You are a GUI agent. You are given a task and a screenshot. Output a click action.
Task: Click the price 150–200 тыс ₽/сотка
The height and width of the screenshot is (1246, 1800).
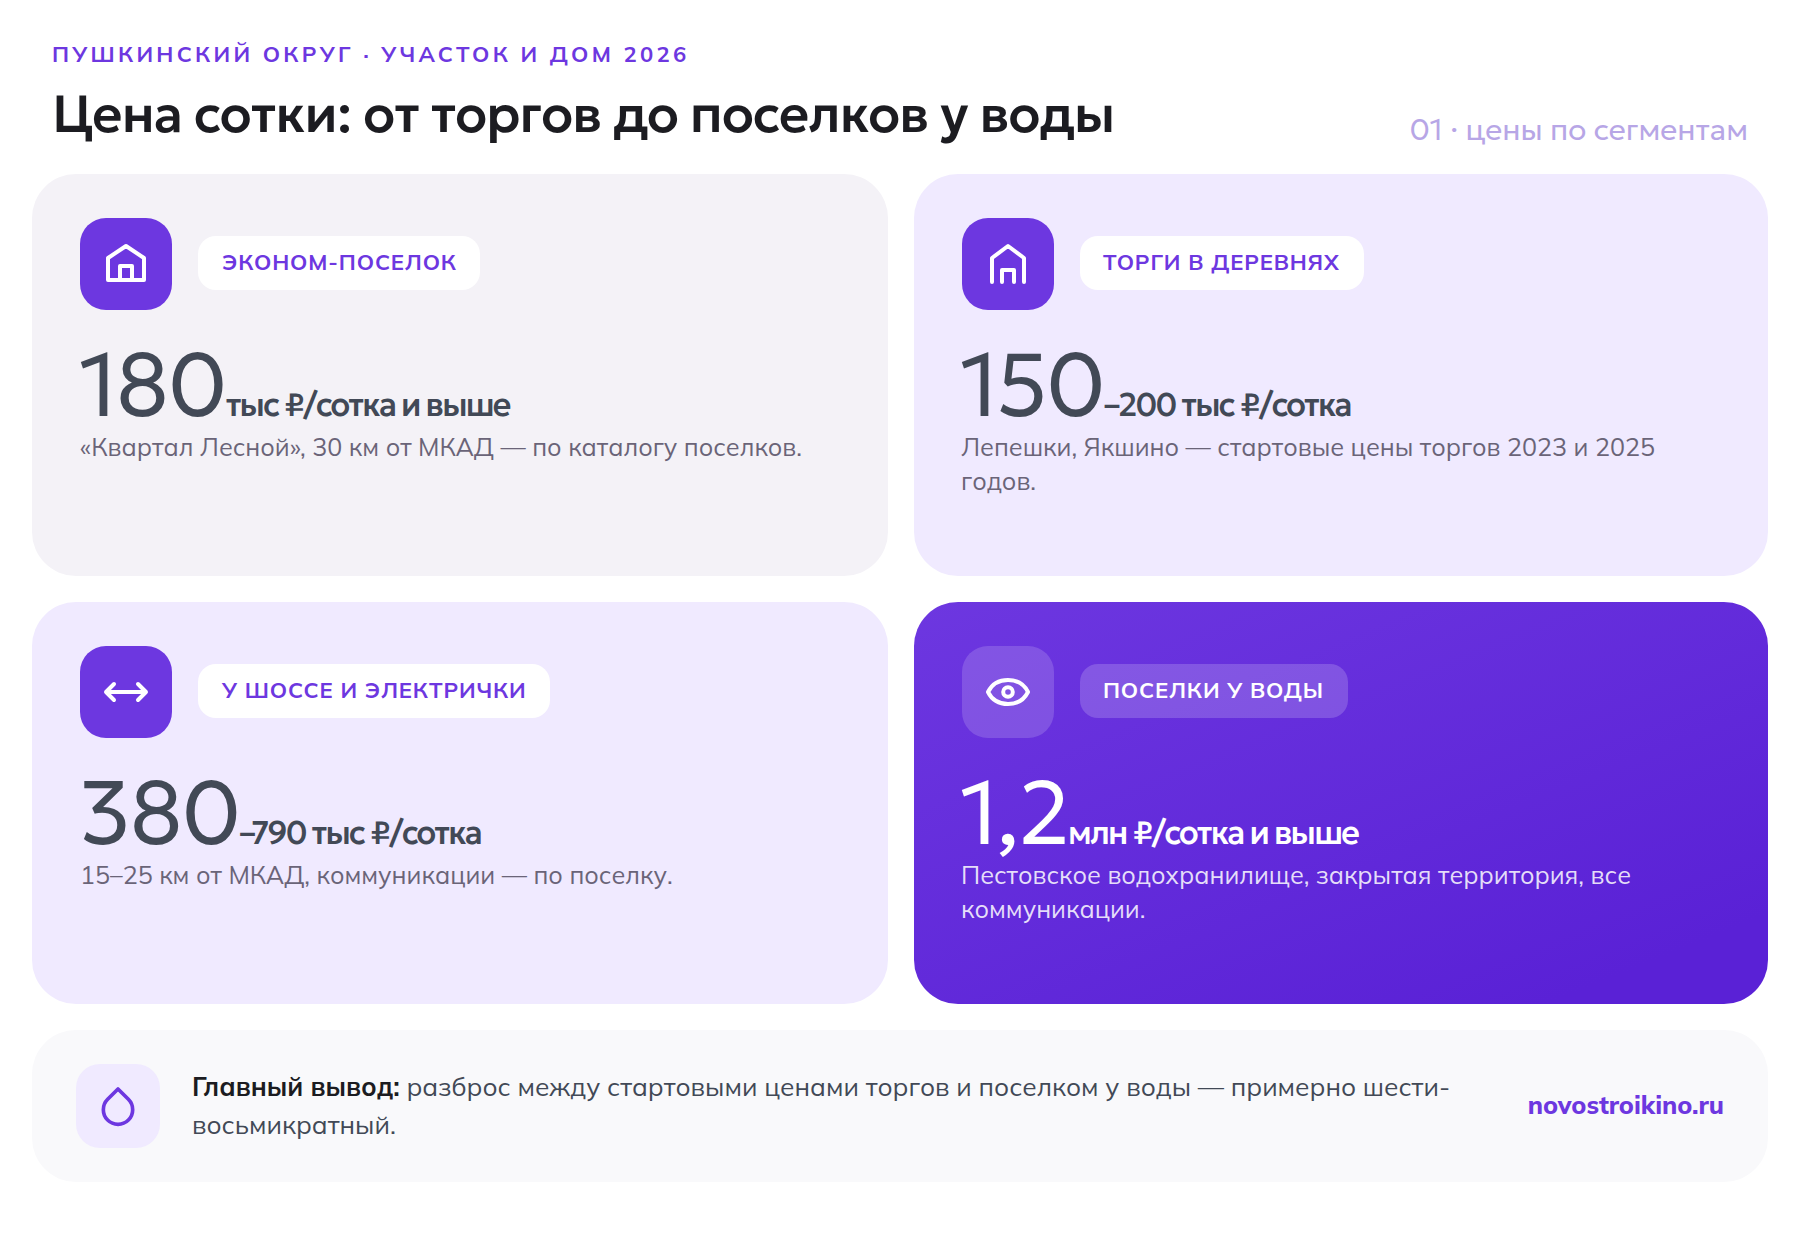click(1156, 386)
